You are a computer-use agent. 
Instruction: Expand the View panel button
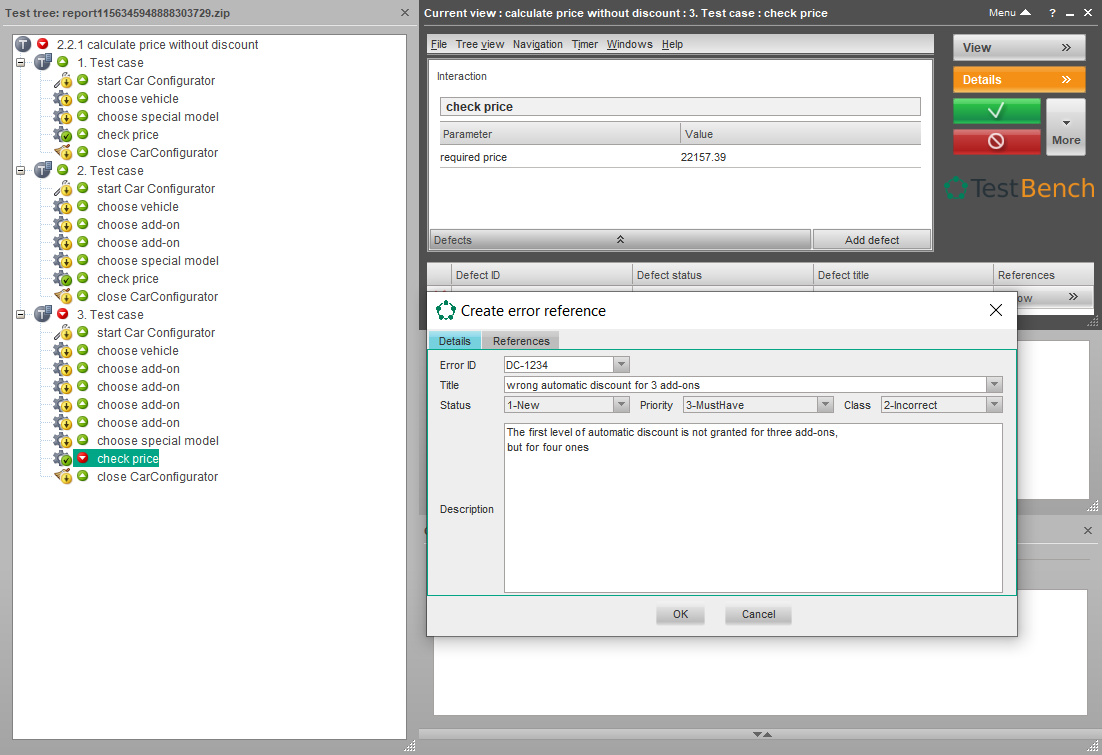tap(1018, 48)
